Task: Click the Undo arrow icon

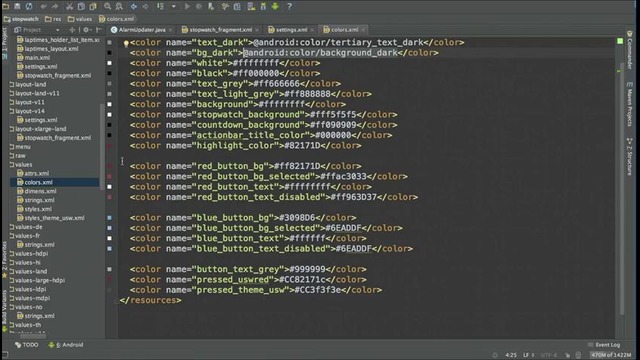Action: (x=43, y=6)
